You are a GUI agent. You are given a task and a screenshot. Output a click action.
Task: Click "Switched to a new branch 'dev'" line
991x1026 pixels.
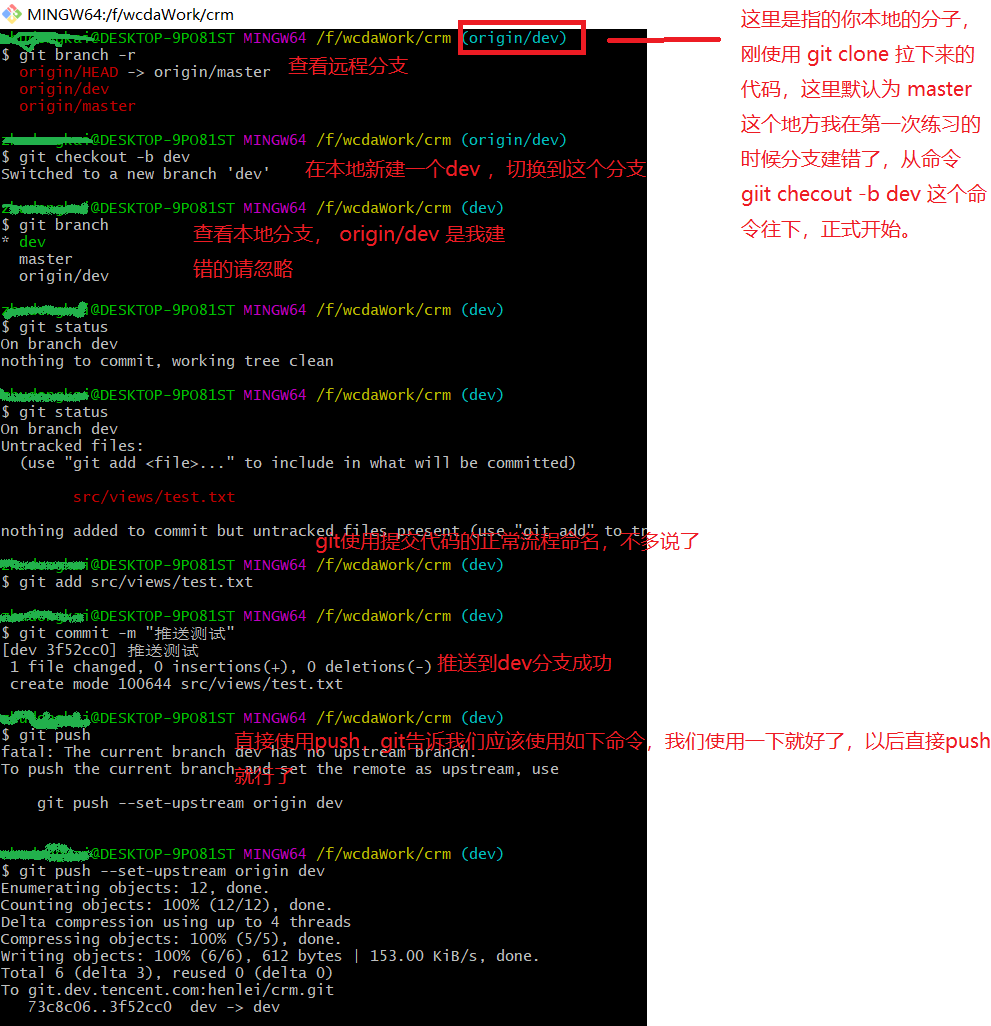tap(135, 174)
